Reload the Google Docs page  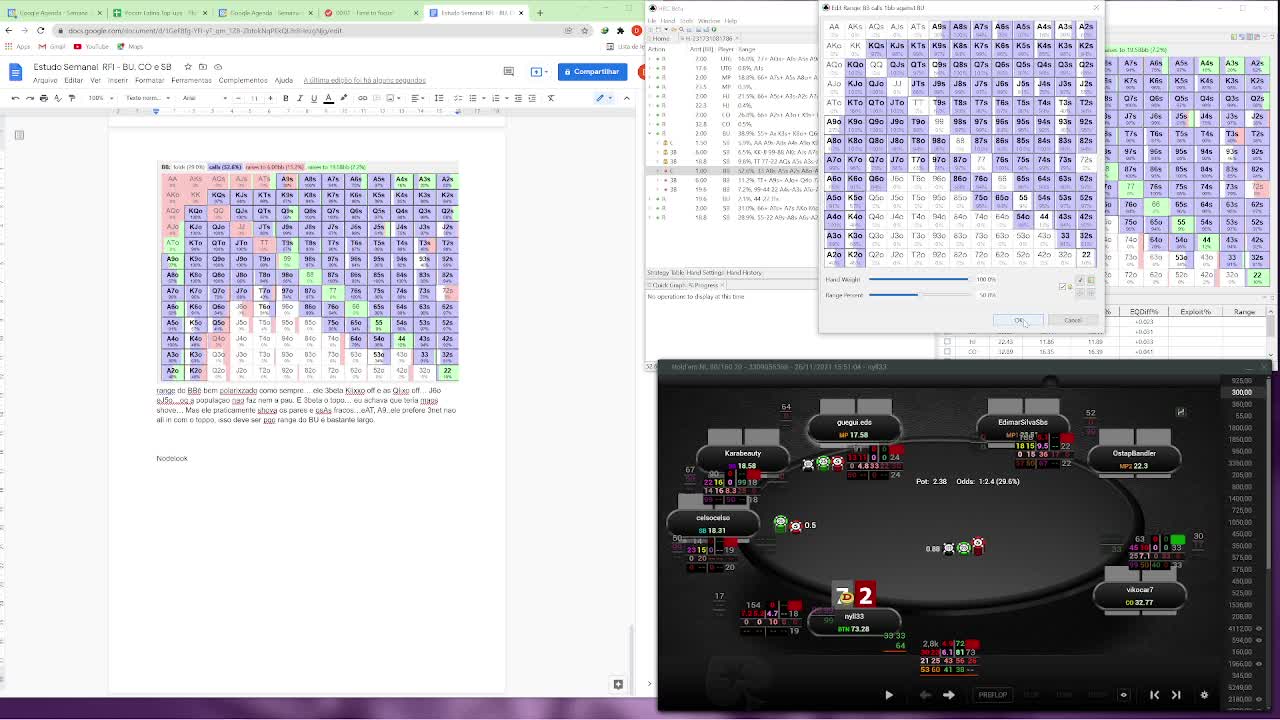[x=41, y=30]
